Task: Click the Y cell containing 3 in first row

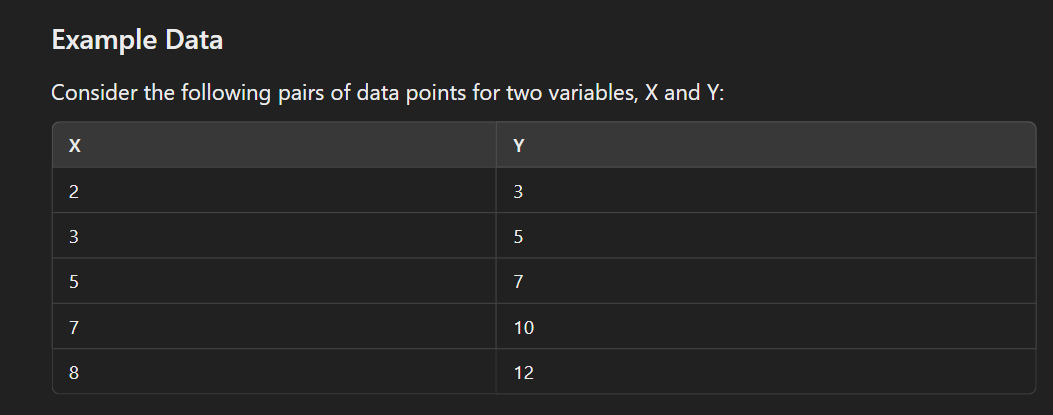Action: point(766,191)
